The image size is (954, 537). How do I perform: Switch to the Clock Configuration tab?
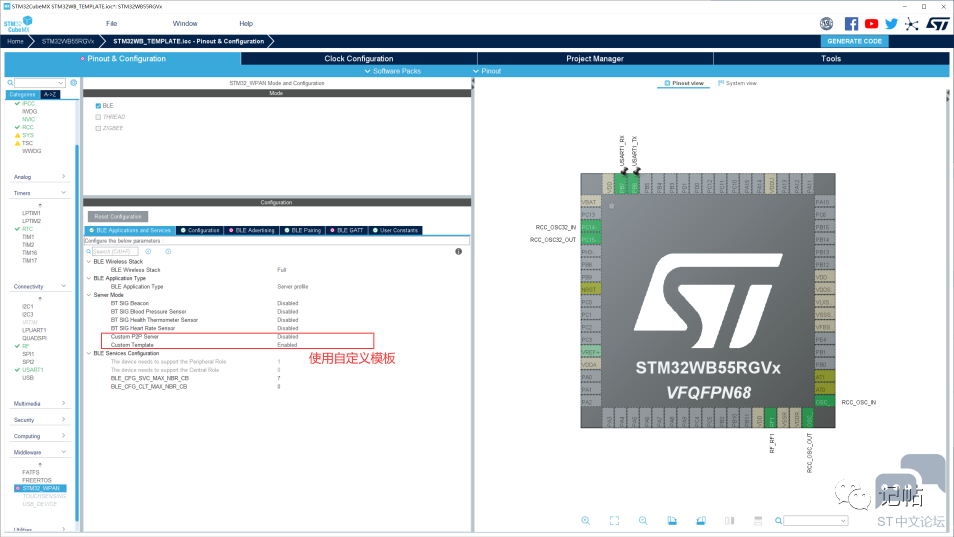click(x=359, y=59)
